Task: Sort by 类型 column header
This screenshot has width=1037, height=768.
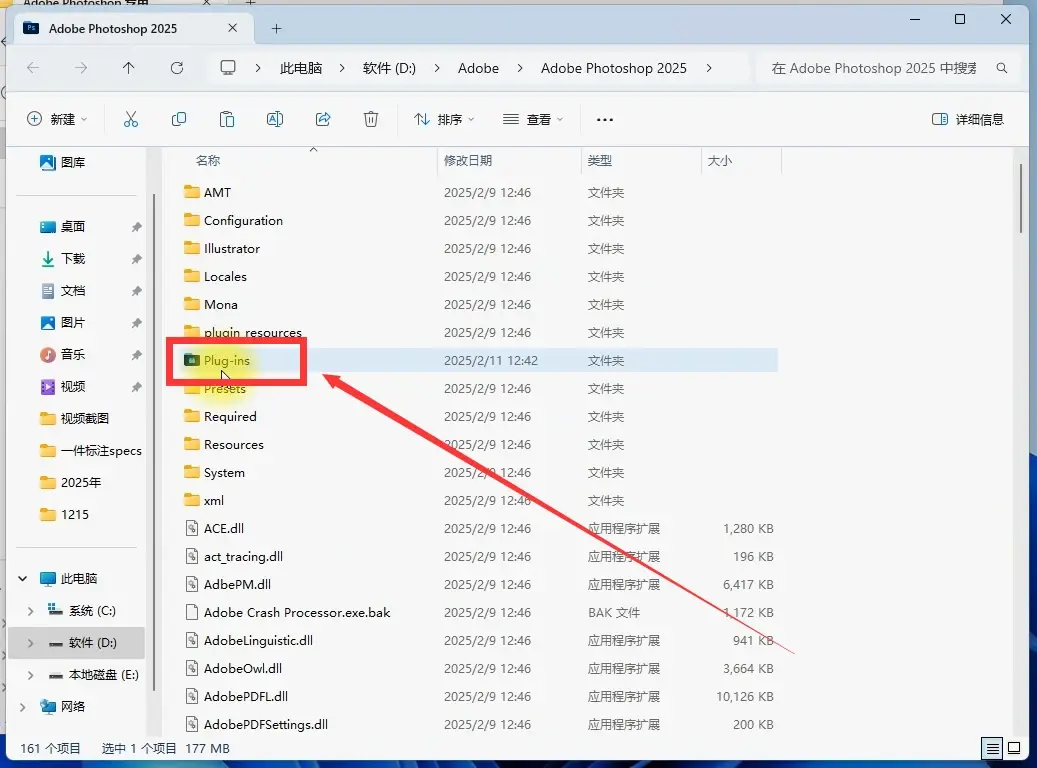Action: 600,161
